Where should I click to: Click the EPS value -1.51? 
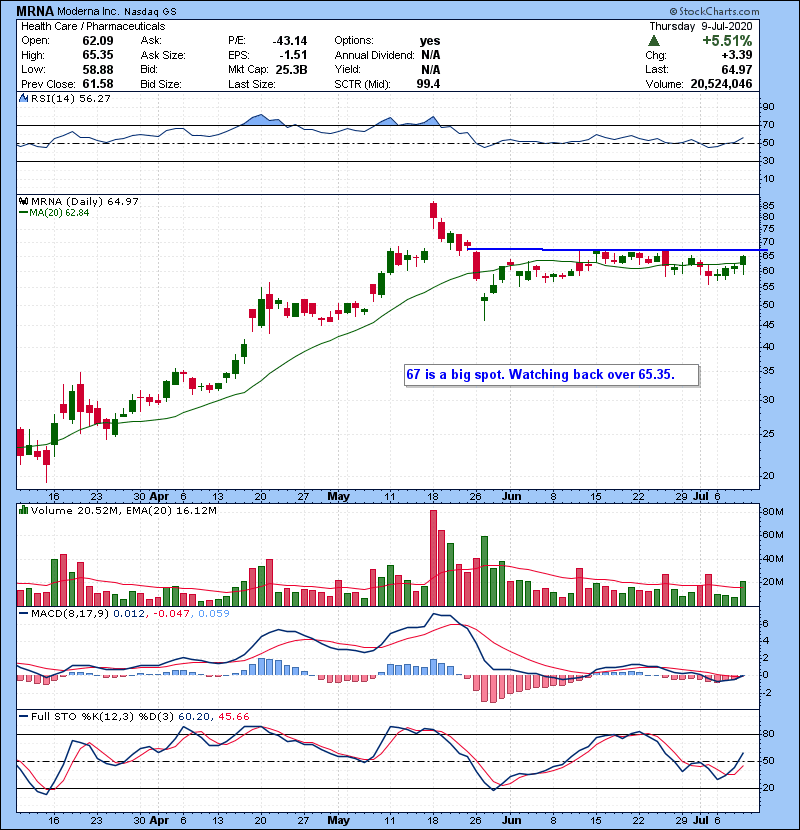(x=293, y=55)
